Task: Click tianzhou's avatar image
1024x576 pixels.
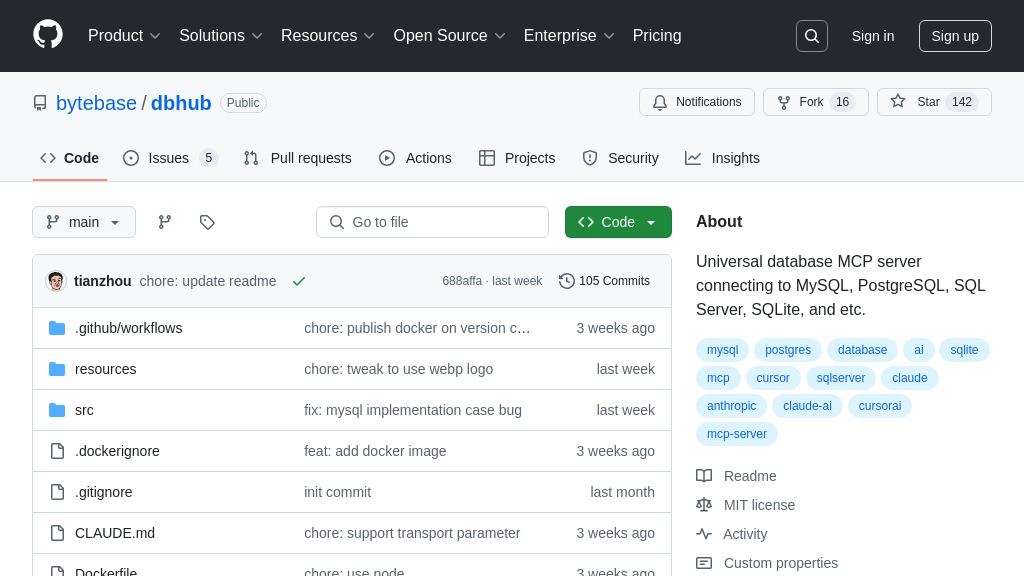Action: (x=56, y=281)
